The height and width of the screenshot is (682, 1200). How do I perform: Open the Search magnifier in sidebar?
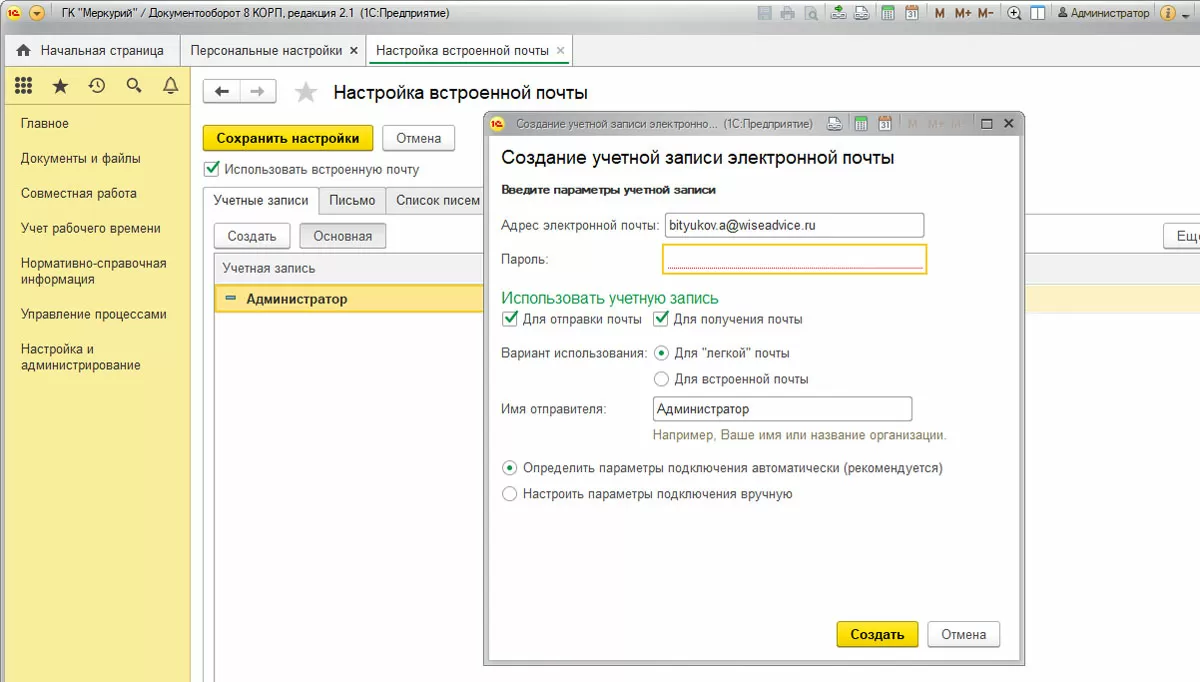pos(134,86)
